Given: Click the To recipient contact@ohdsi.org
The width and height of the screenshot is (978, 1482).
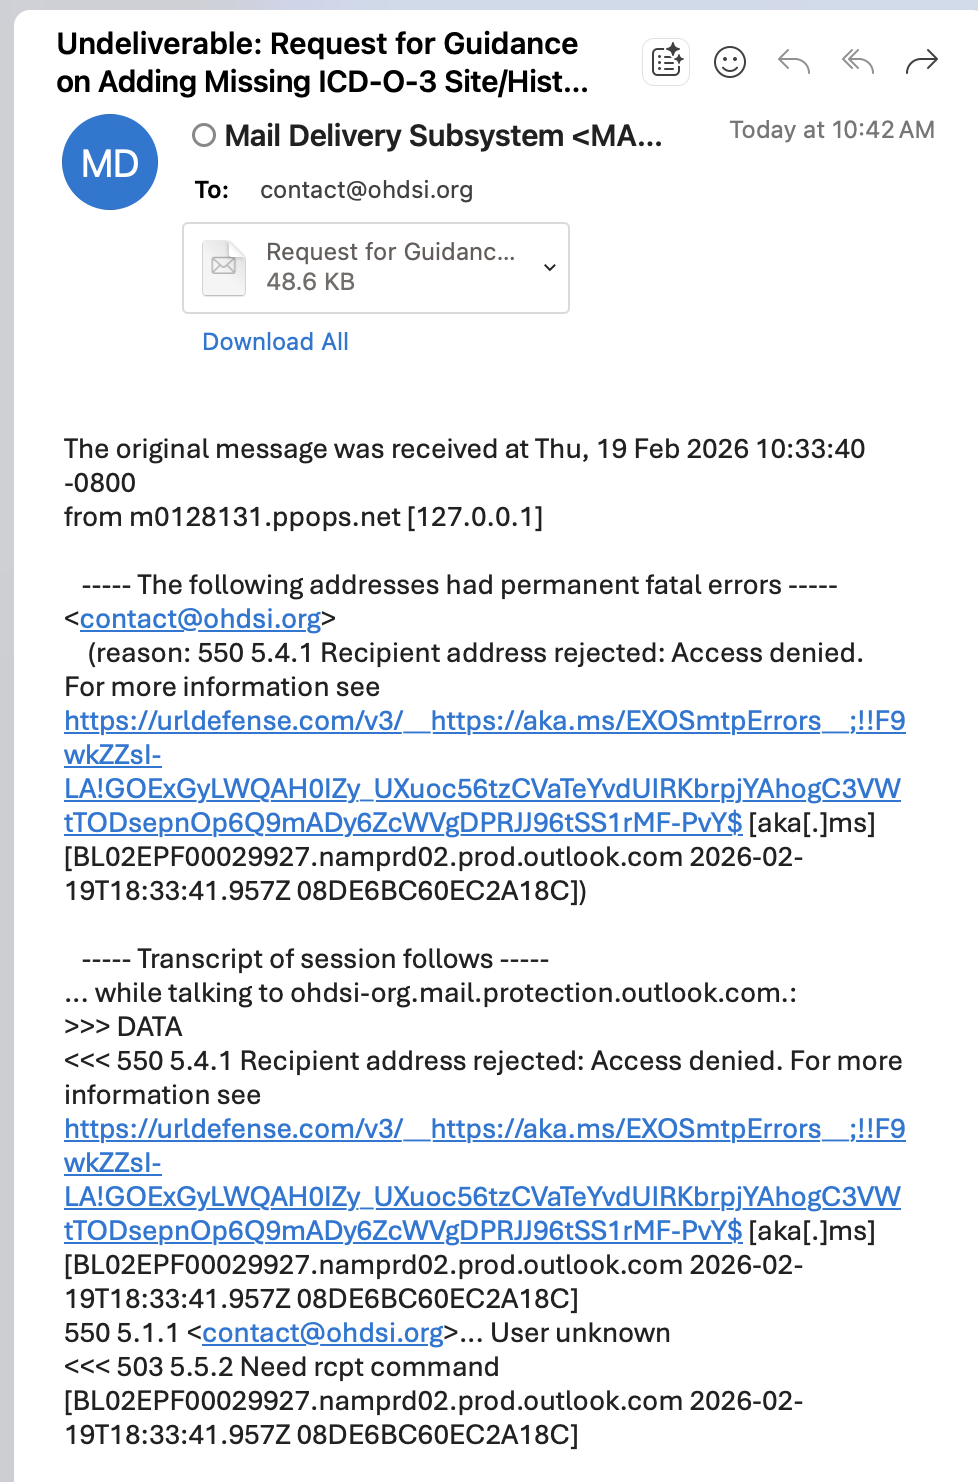Looking at the screenshot, I should 366,190.
